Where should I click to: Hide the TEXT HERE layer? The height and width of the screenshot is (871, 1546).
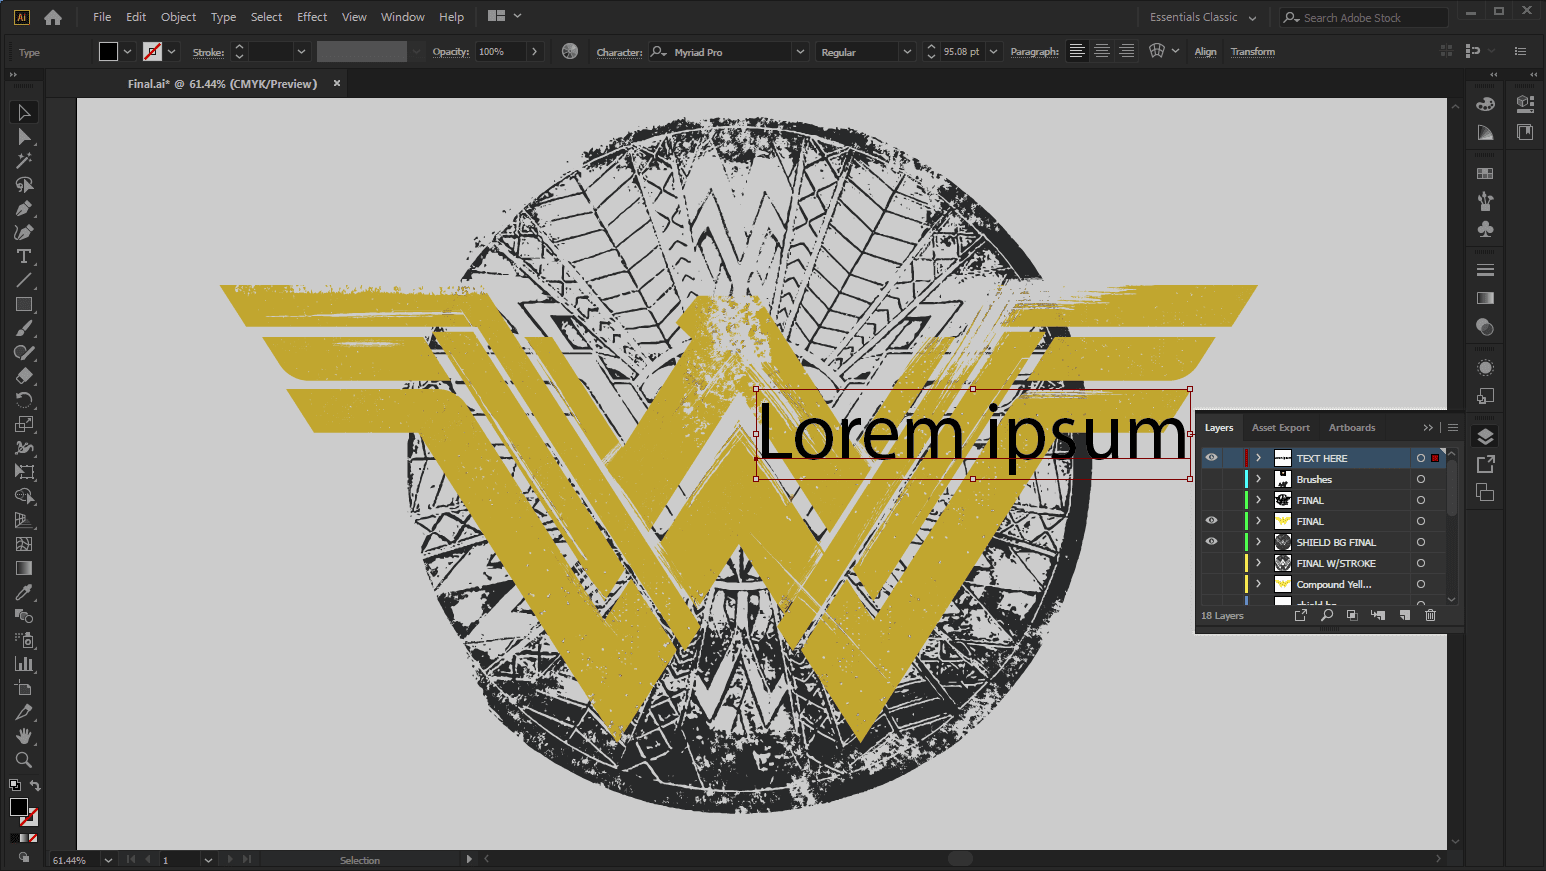[1211, 458]
